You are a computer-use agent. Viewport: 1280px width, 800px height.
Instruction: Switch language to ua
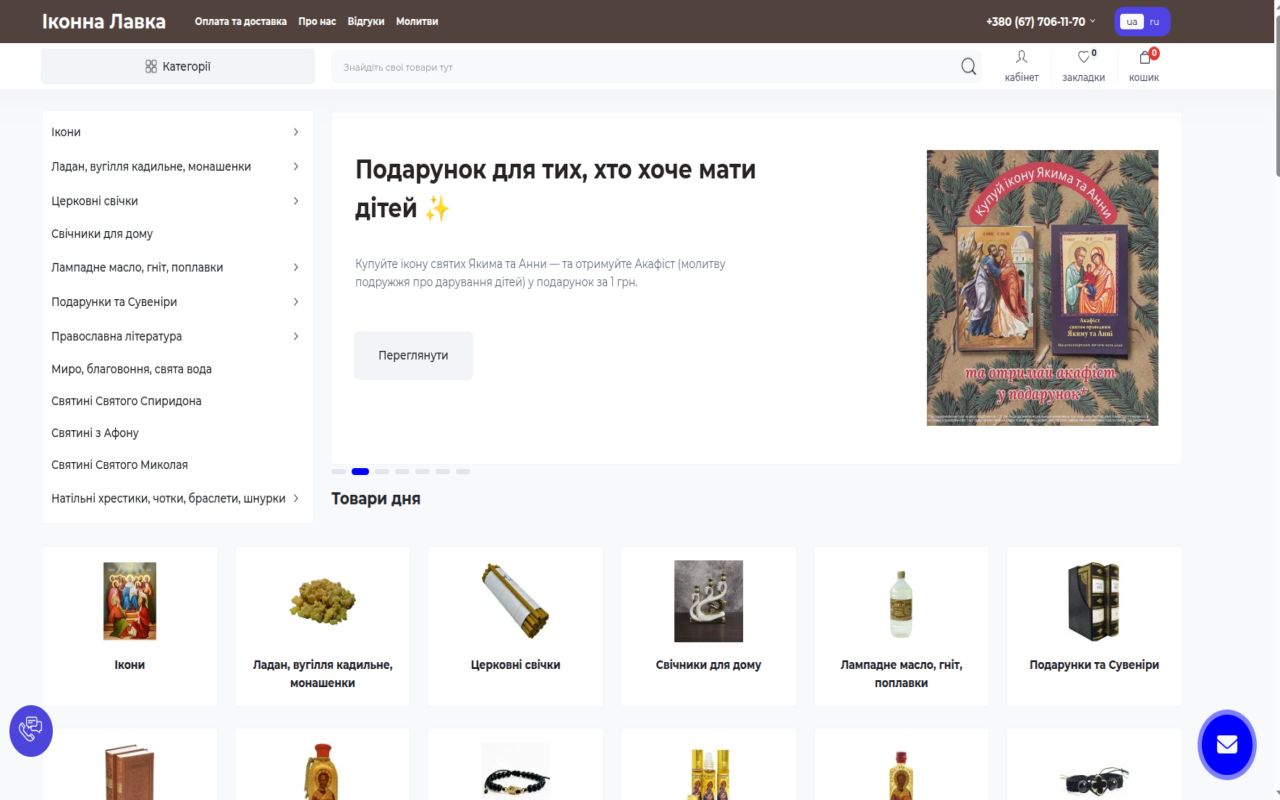[x=1132, y=21]
